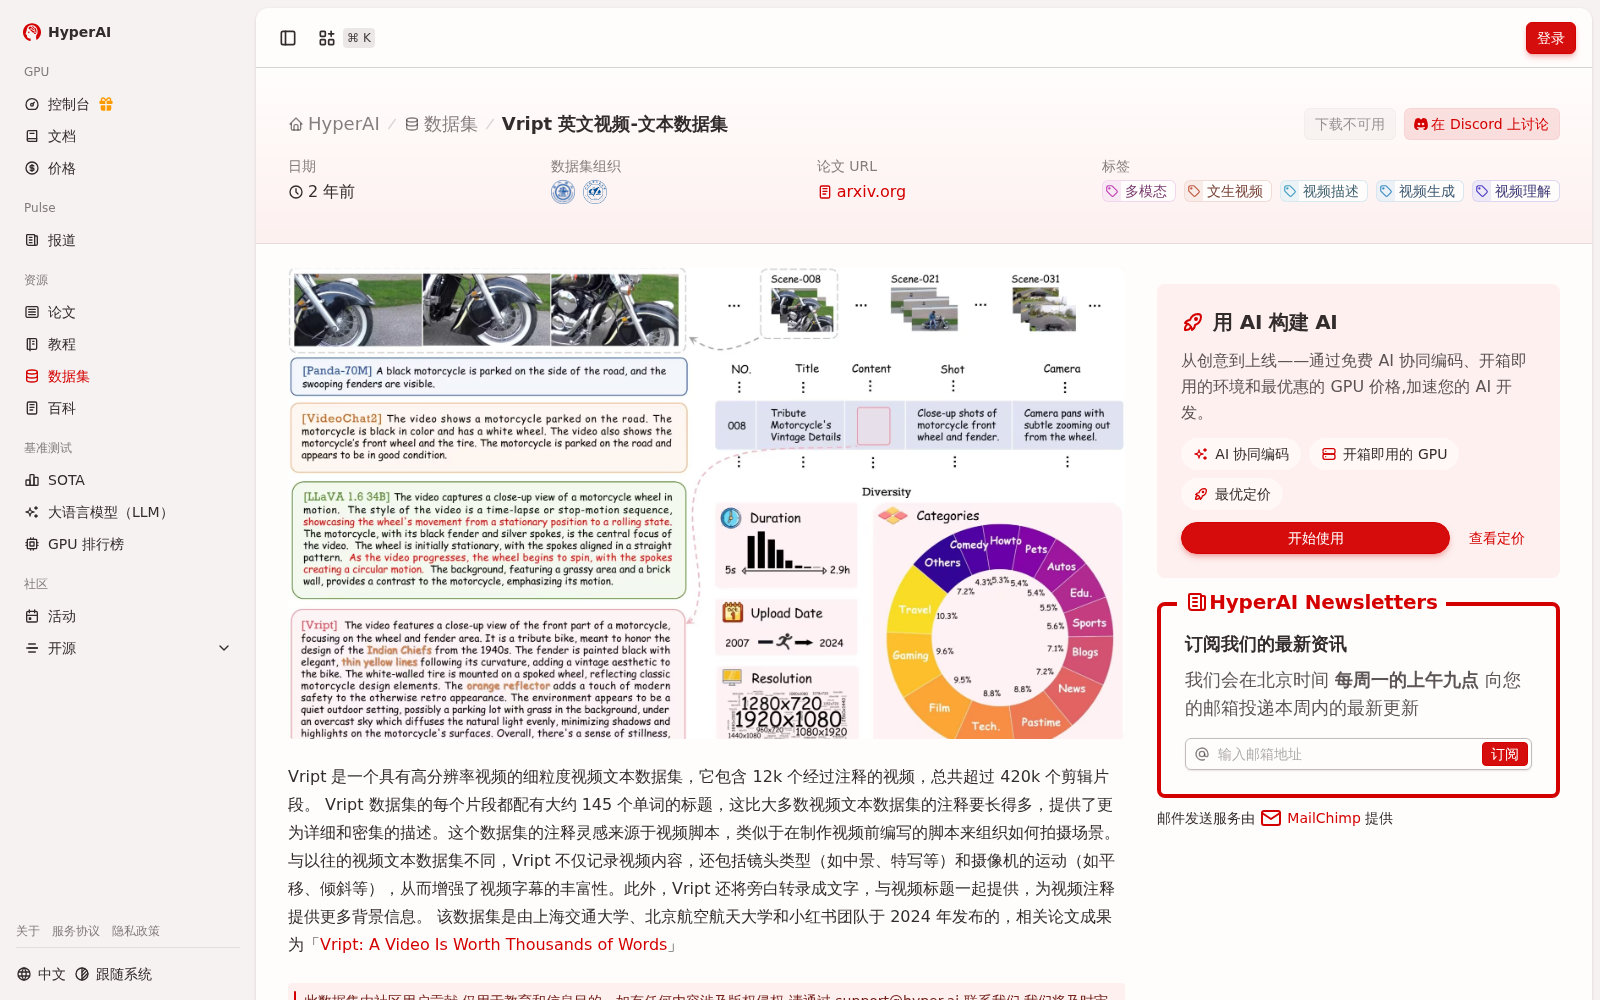
Task: Open Vript: A Video Is Worth Thousands link
Action: click(494, 944)
